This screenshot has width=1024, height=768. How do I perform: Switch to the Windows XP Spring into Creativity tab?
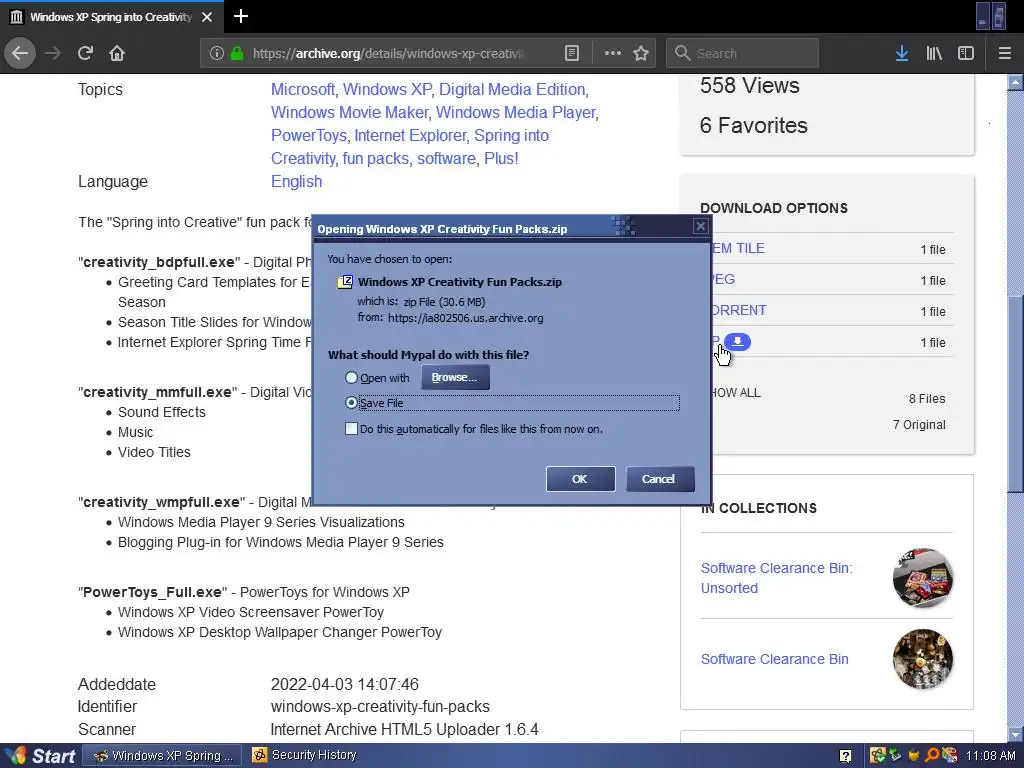pos(111,17)
